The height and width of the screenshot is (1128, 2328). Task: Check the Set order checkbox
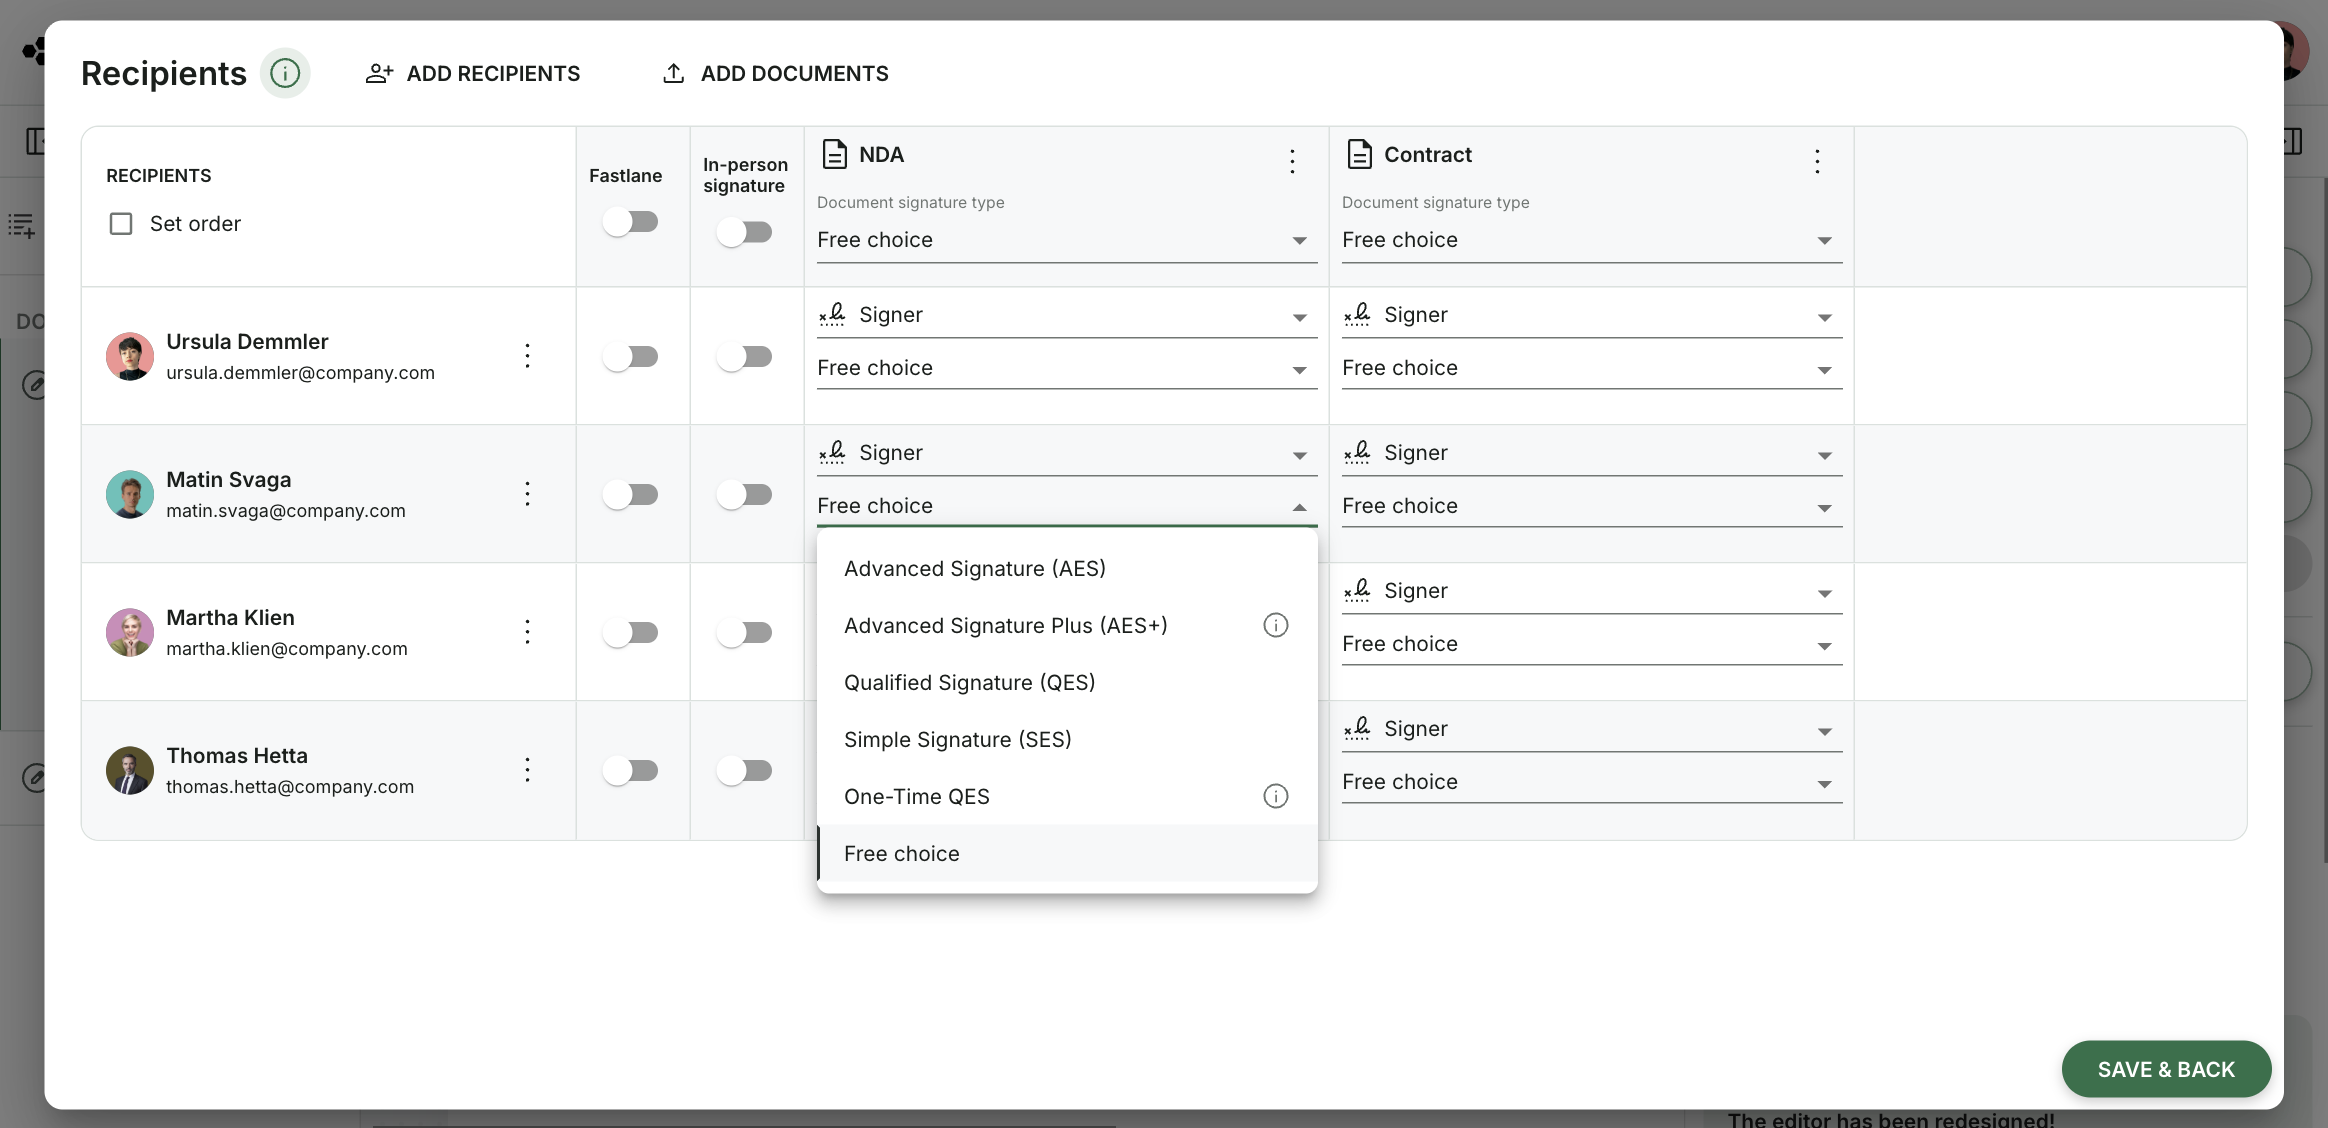(x=121, y=223)
